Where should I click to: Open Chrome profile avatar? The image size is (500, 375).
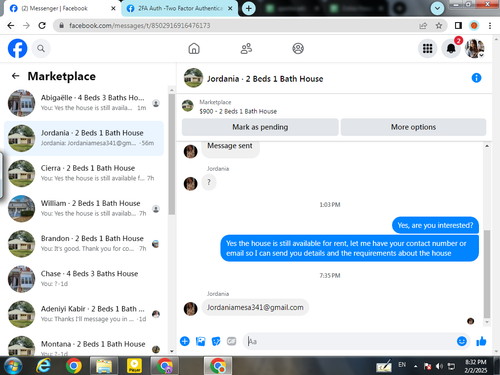pyautogui.click(x=474, y=26)
